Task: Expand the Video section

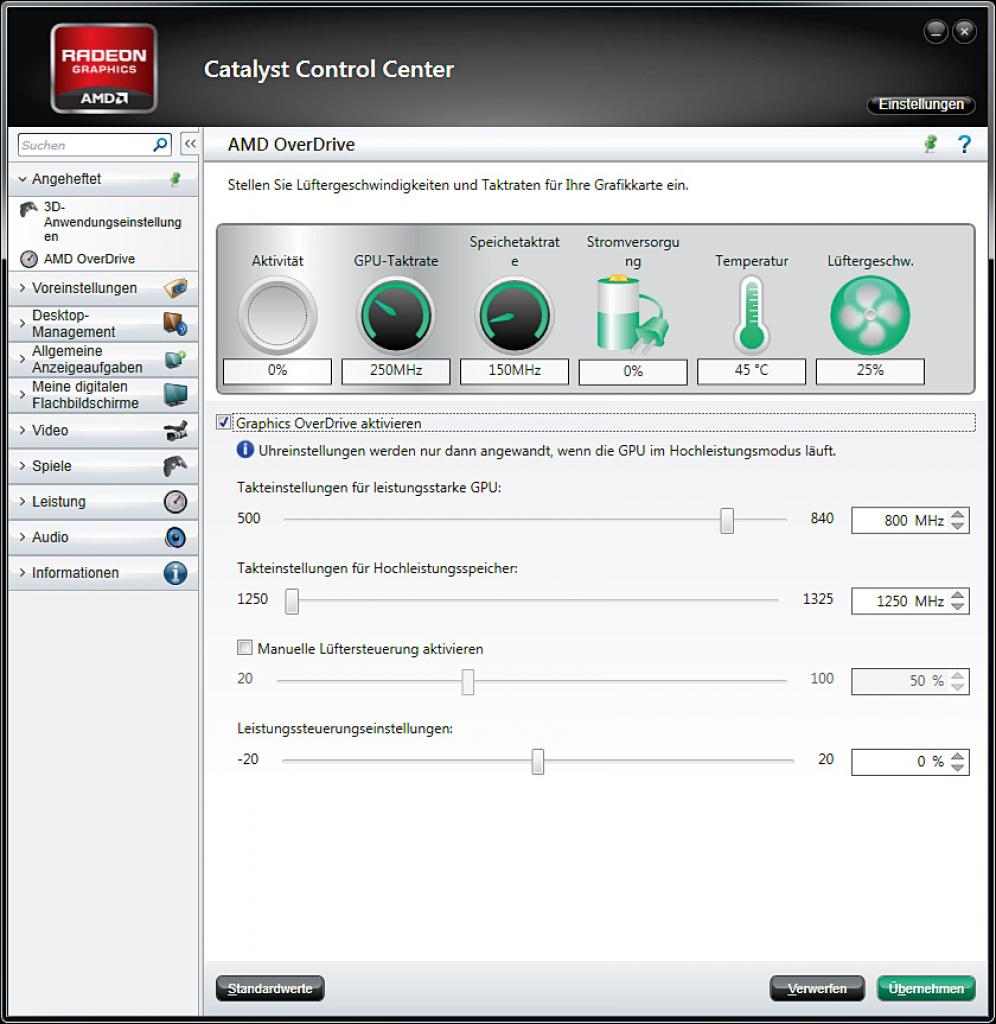Action: (x=23, y=430)
